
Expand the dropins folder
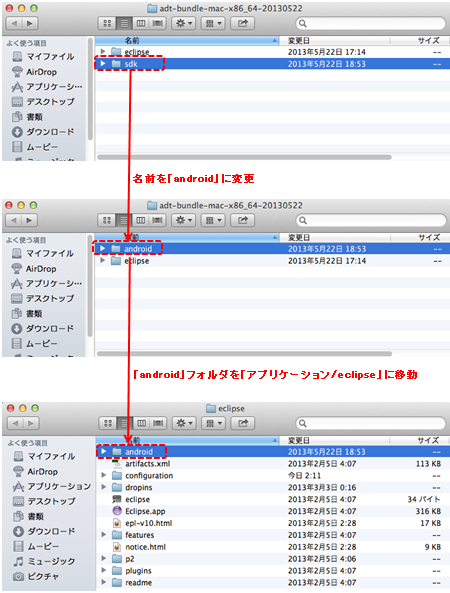tap(104, 487)
